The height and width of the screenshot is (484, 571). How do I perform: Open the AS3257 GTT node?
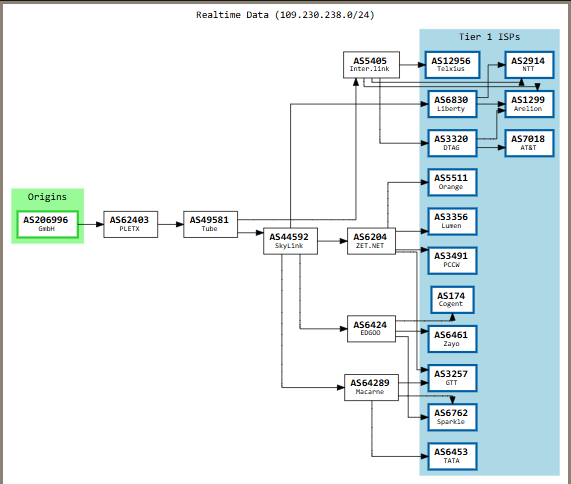[452, 378]
